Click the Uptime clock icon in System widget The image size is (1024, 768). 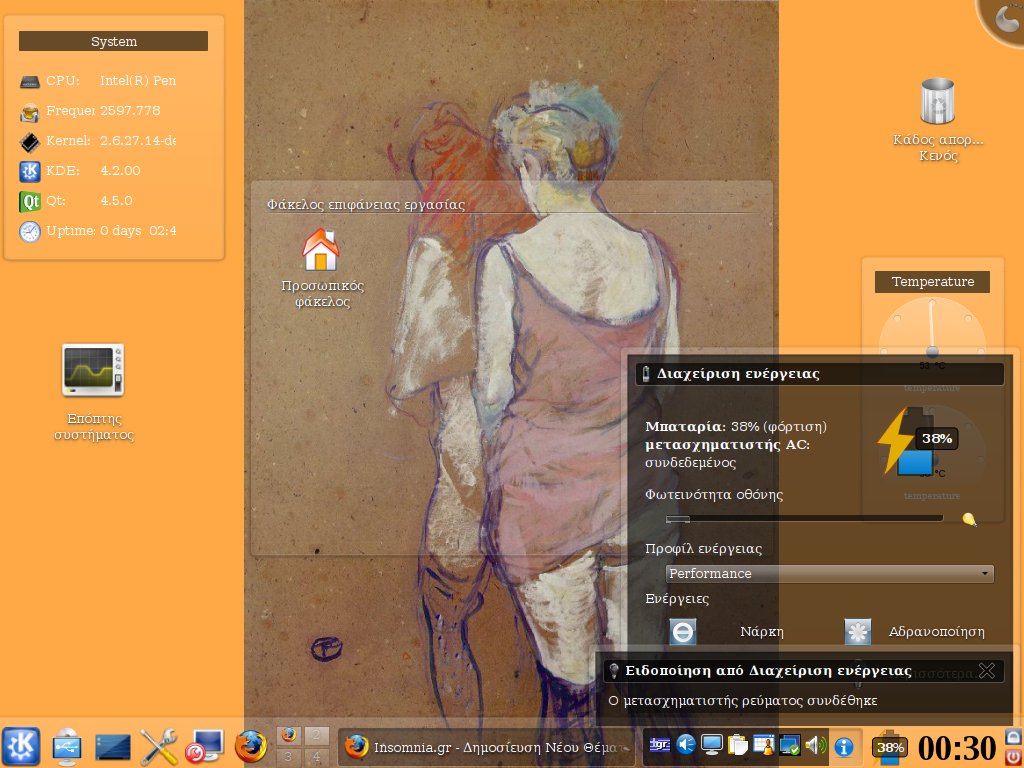coord(29,231)
